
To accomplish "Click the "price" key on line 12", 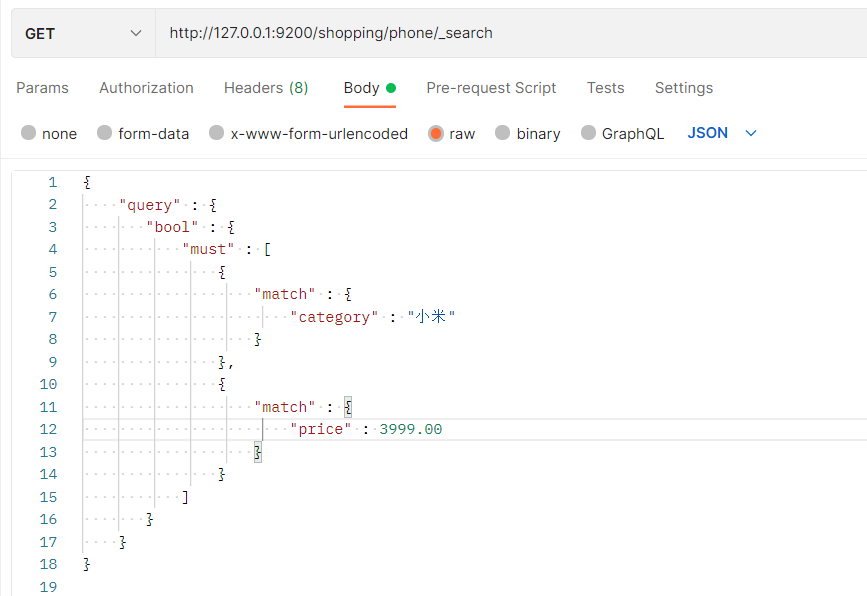I will pyautogui.click(x=321, y=429).
